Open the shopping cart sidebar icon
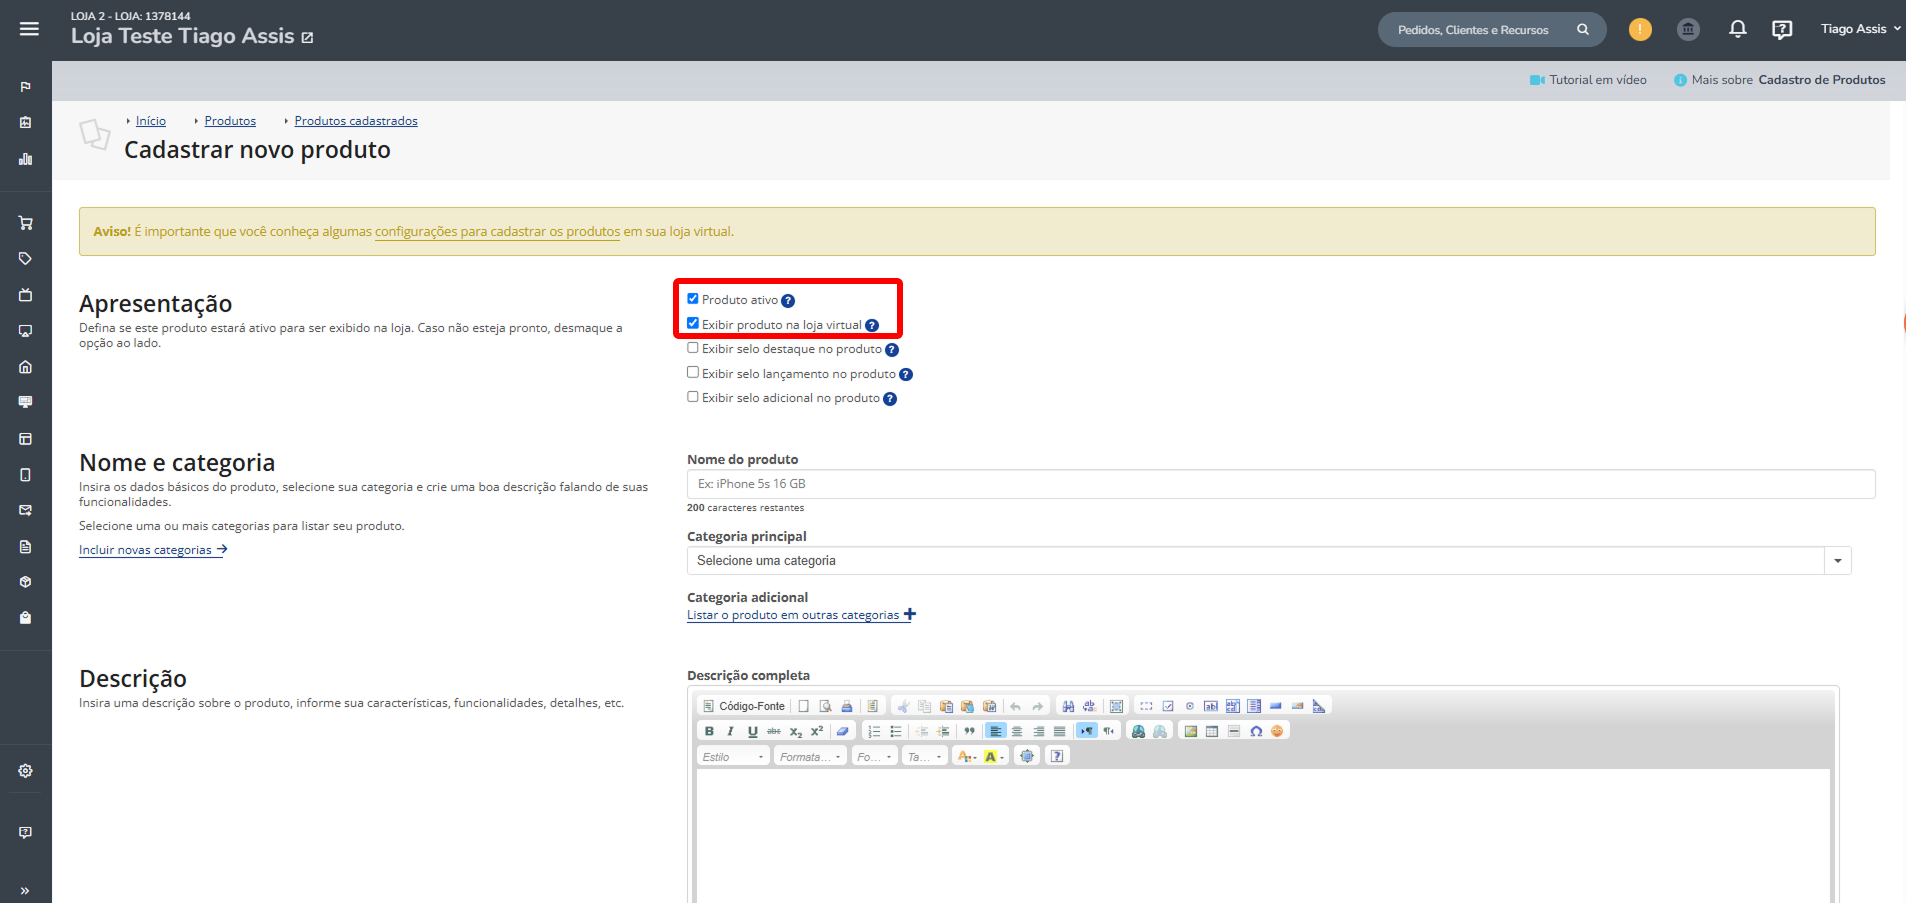The height and width of the screenshot is (903, 1906). tap(26, 222)
